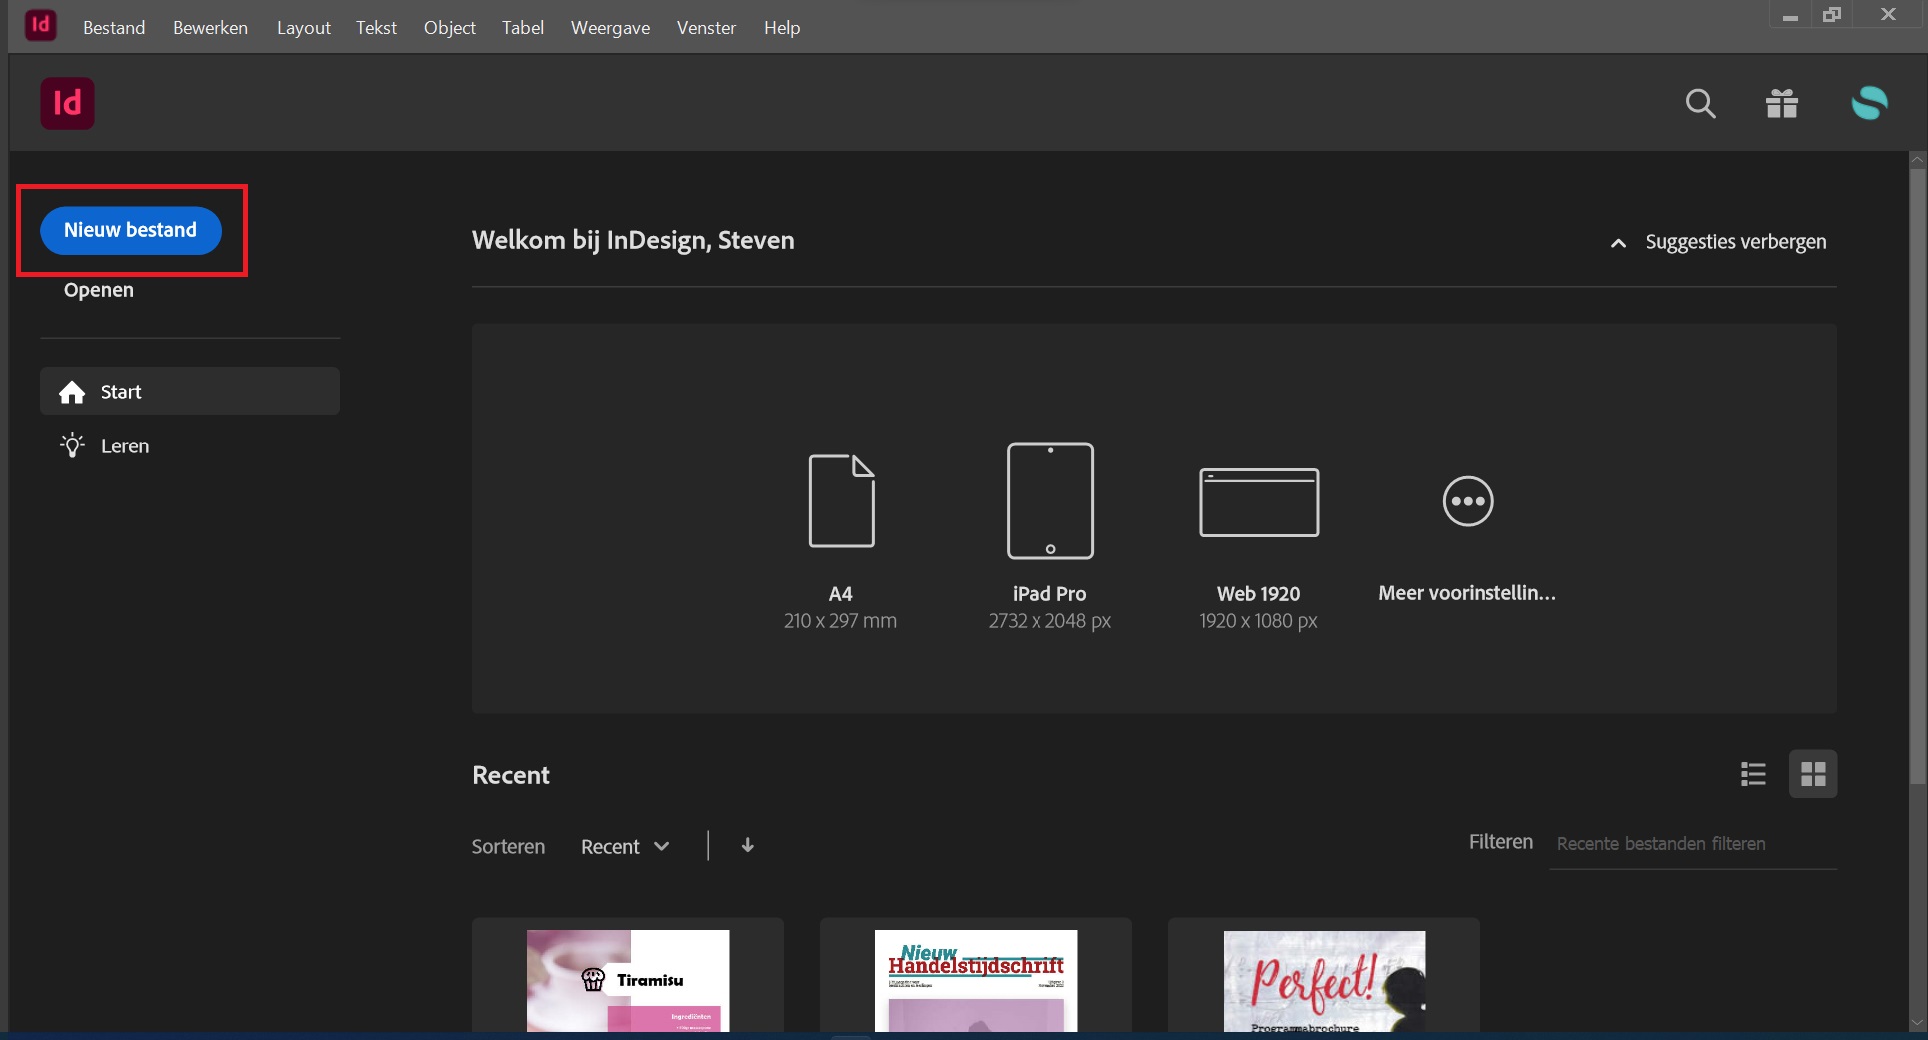Open more presets ellipsis icon
The height and width of the screenshot is (1040, 1928).
pyautogui.click(x=1468, y=501)
